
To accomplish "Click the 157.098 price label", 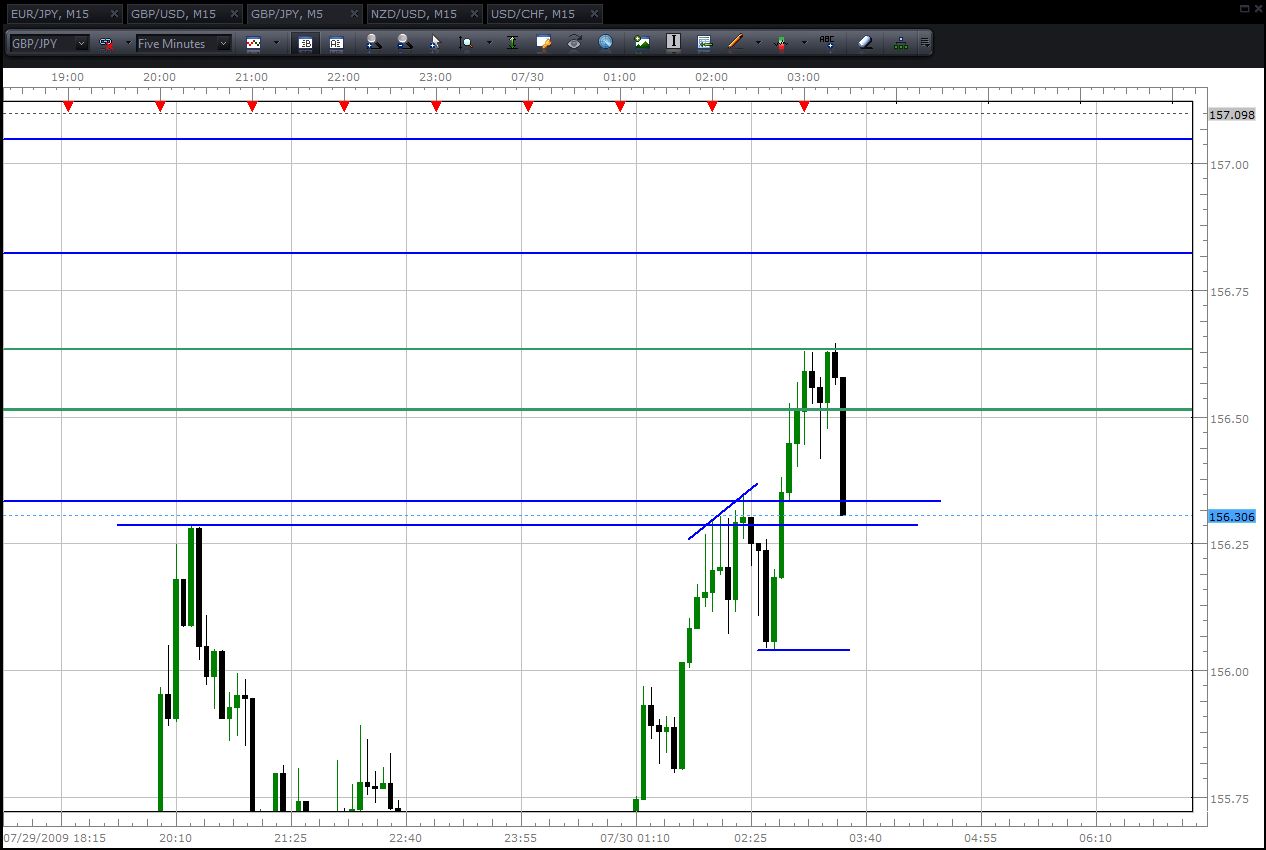I will tap(1232, 115).
